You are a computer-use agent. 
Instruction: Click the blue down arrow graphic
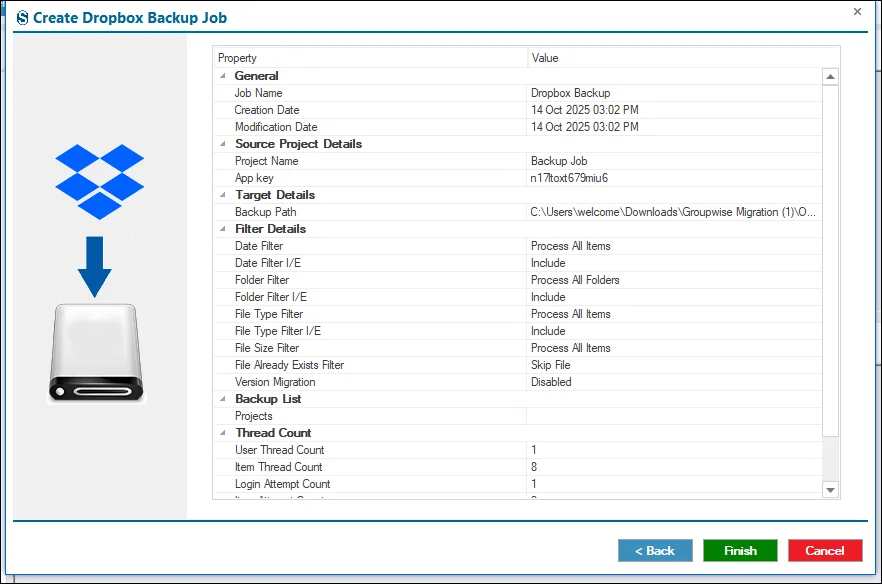click(94, 267)
